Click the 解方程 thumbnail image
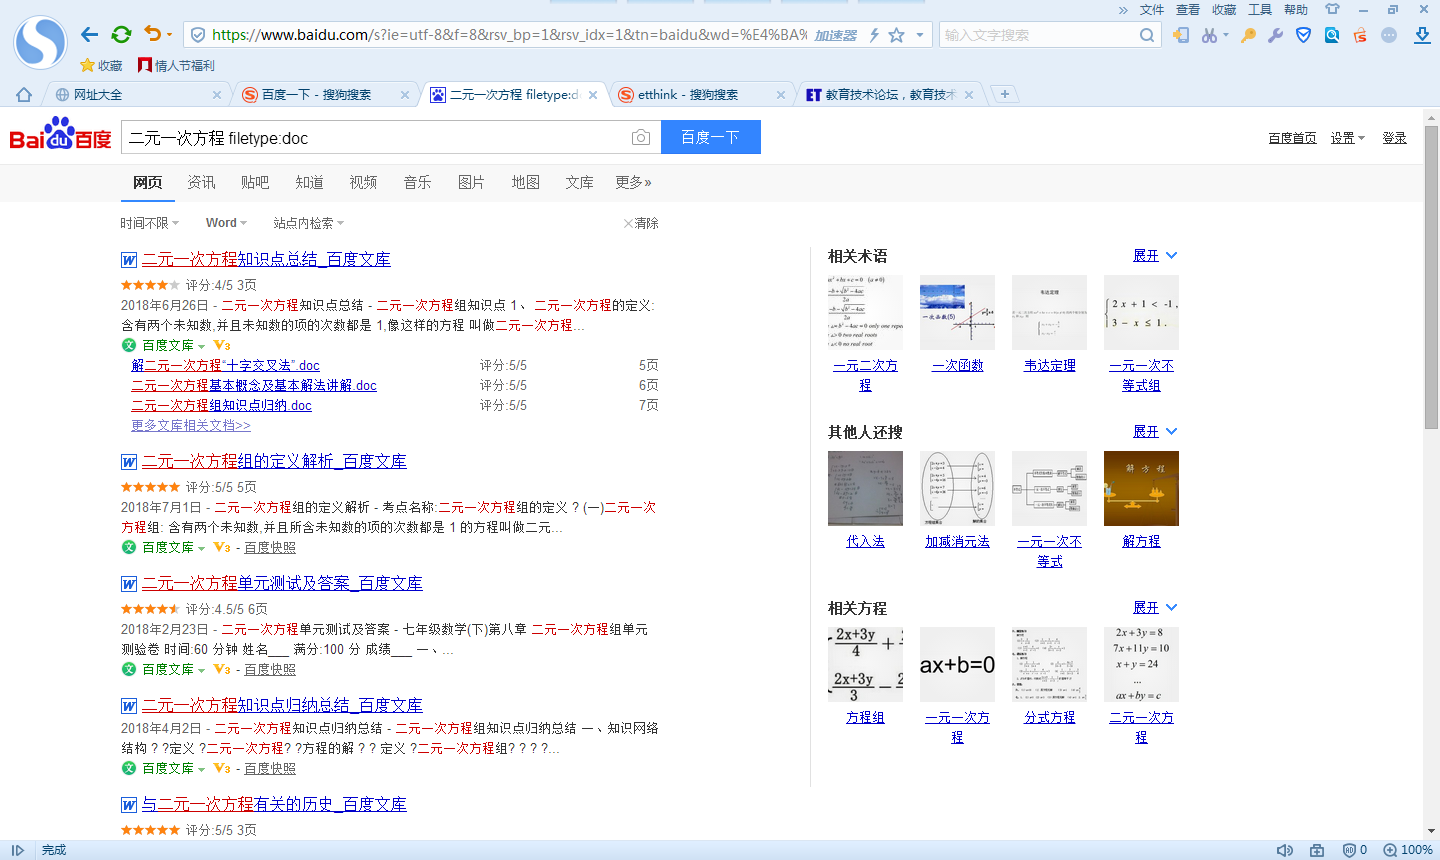The width and height of the screenshot is (1440, 860). (x=1141, y=488)
